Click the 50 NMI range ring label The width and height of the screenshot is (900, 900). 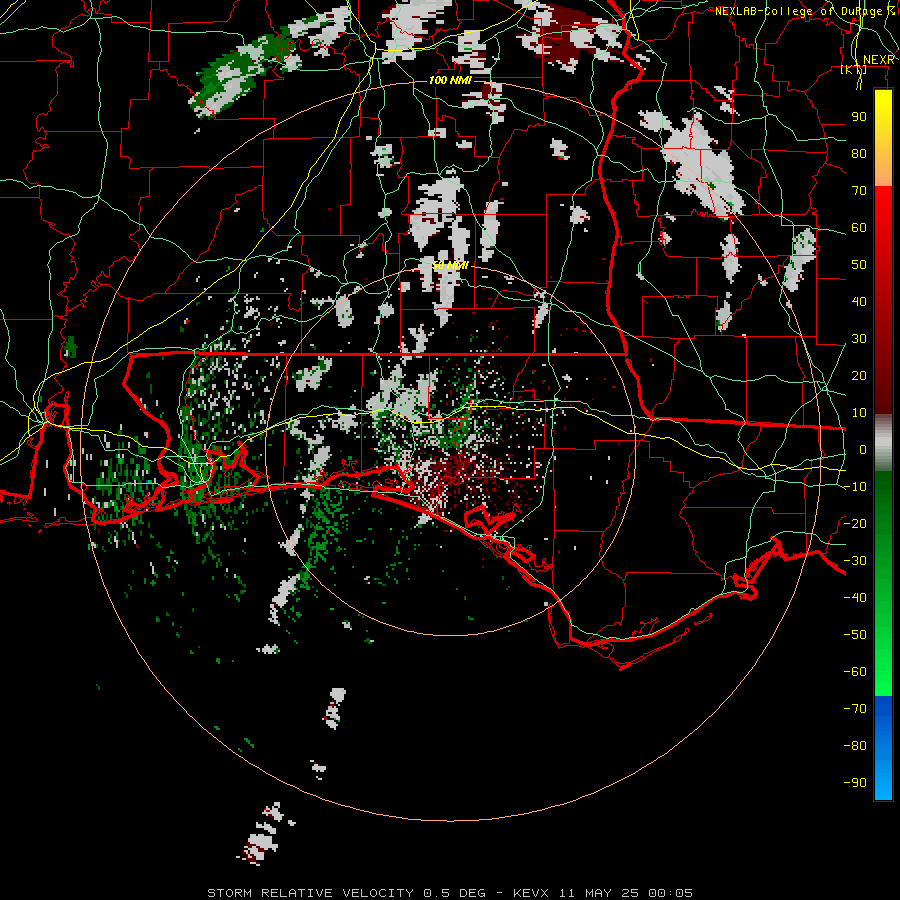tap(450, 265)
